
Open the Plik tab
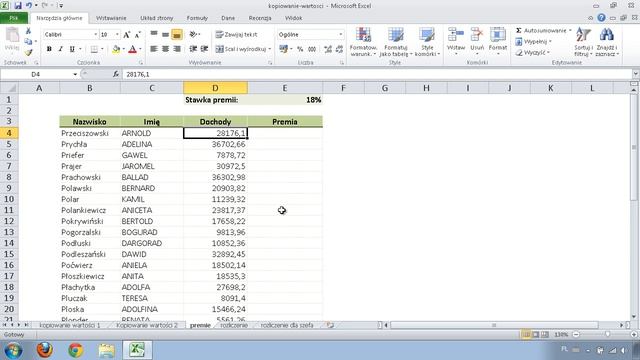(x=14, y=18)
